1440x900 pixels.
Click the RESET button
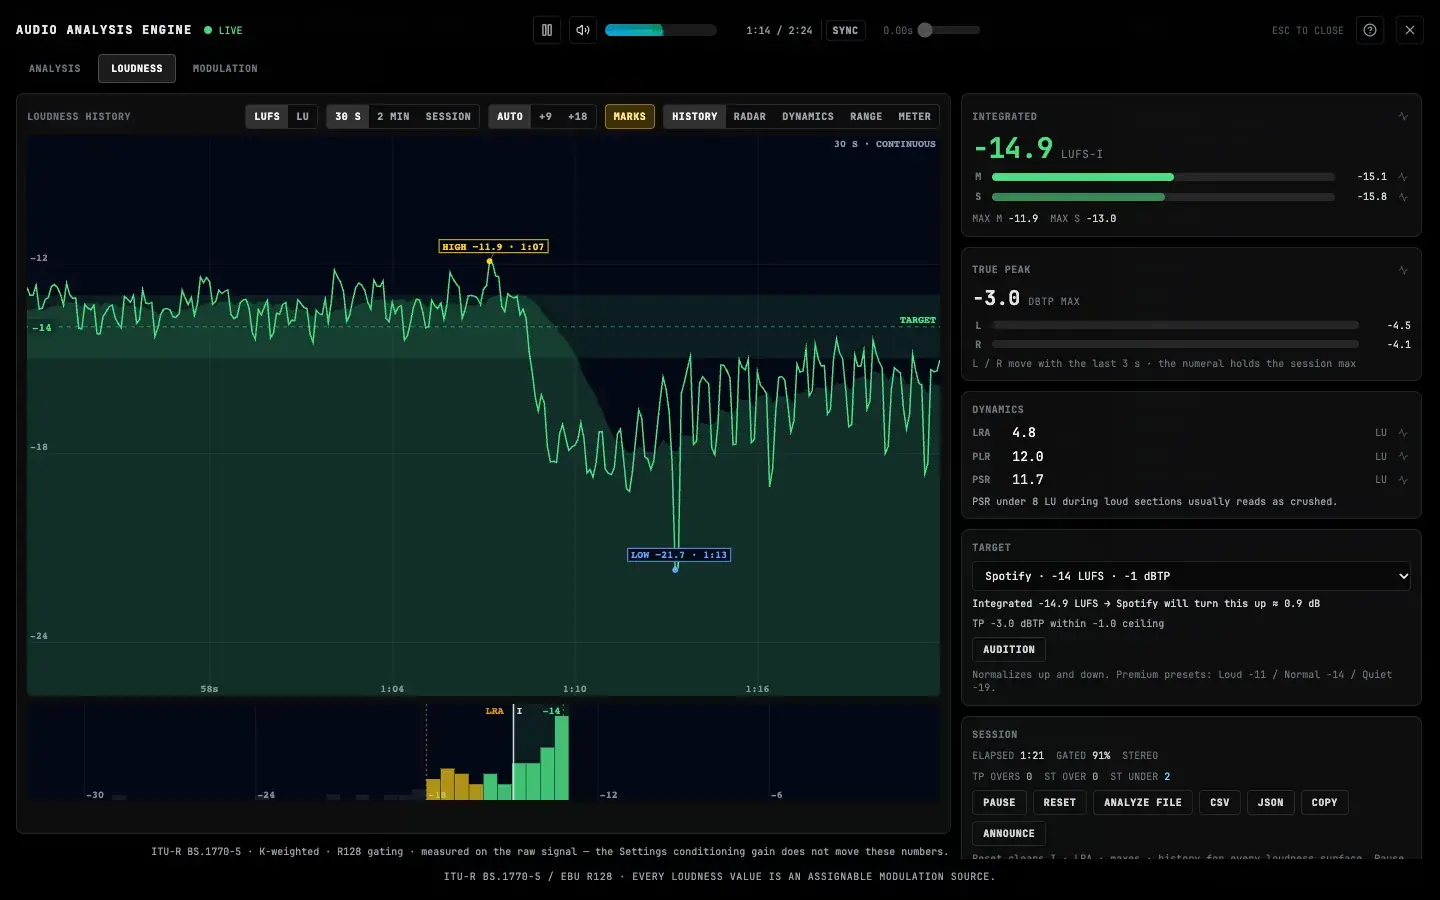click(x=1060, y=803)
